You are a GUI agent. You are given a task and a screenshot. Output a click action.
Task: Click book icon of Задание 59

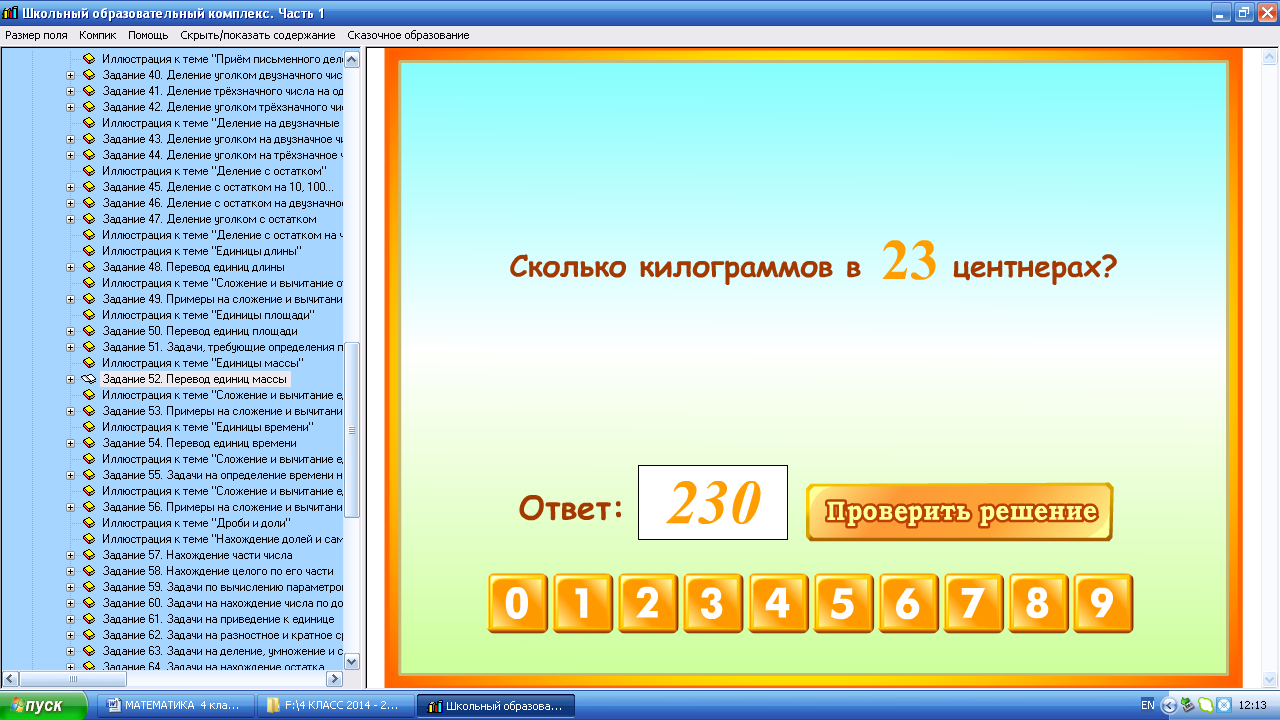[88, 587]
